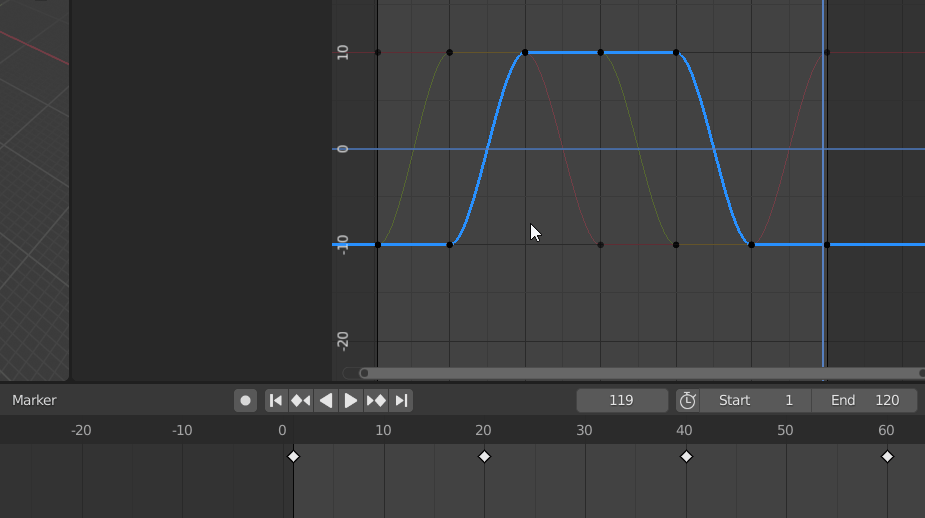Play the animation forward
Image resolution: width=925 pixels, height=518 pixels.
coord(350,401)
